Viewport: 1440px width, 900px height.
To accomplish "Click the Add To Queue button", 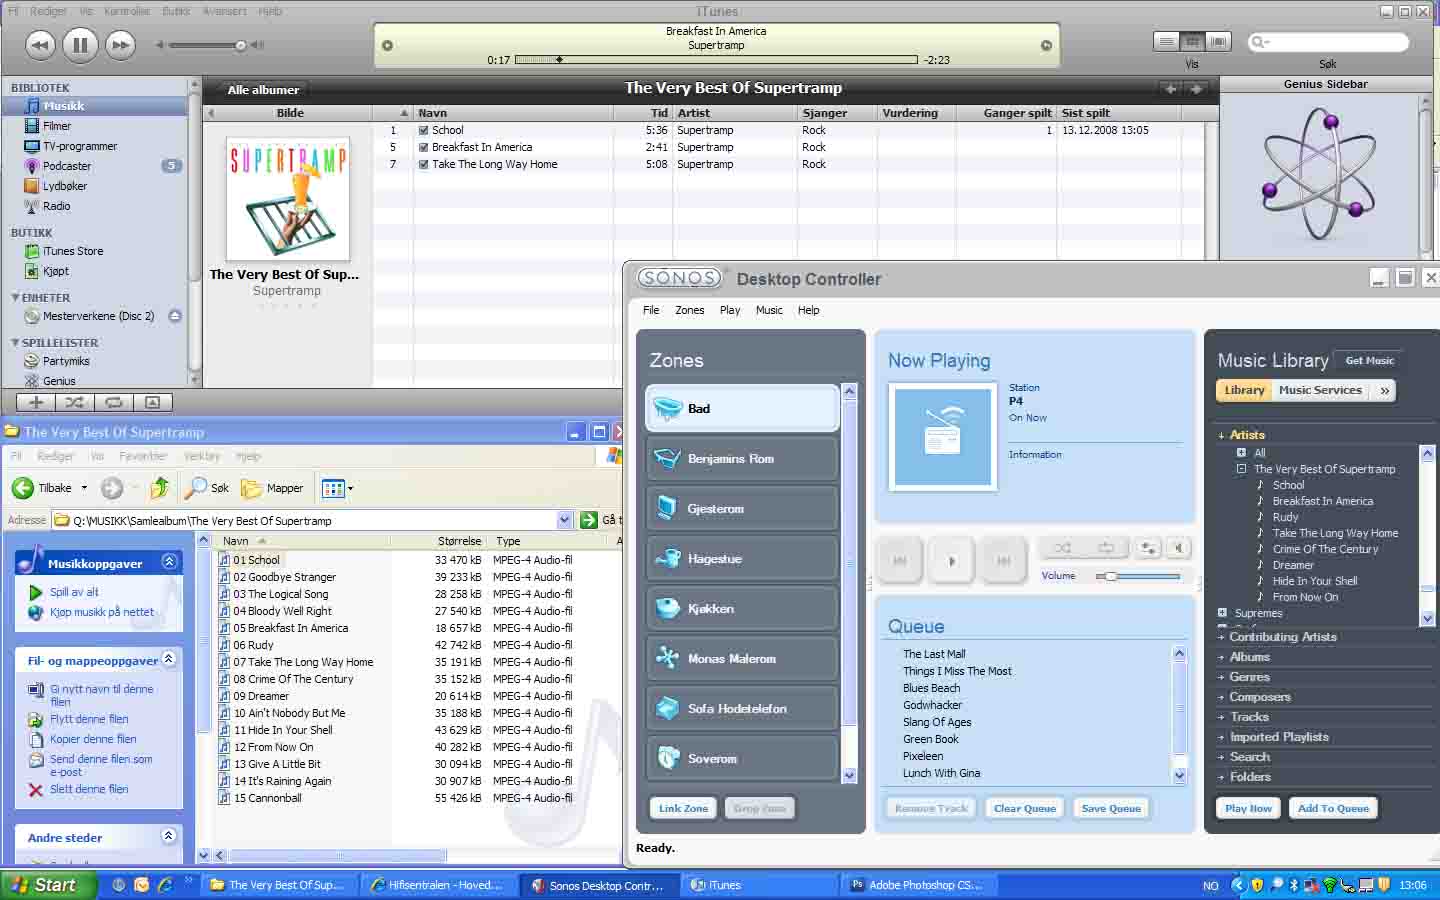I will click(1332, 809).
